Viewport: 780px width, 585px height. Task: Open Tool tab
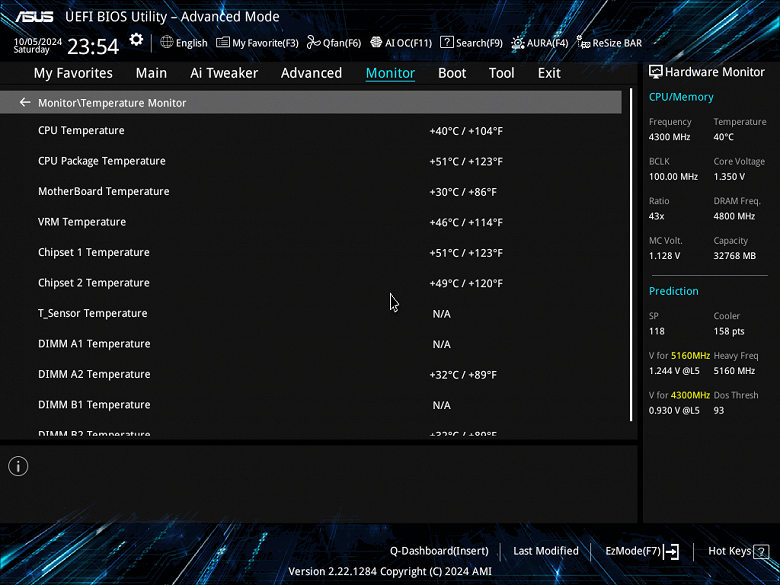coord(501,73)
